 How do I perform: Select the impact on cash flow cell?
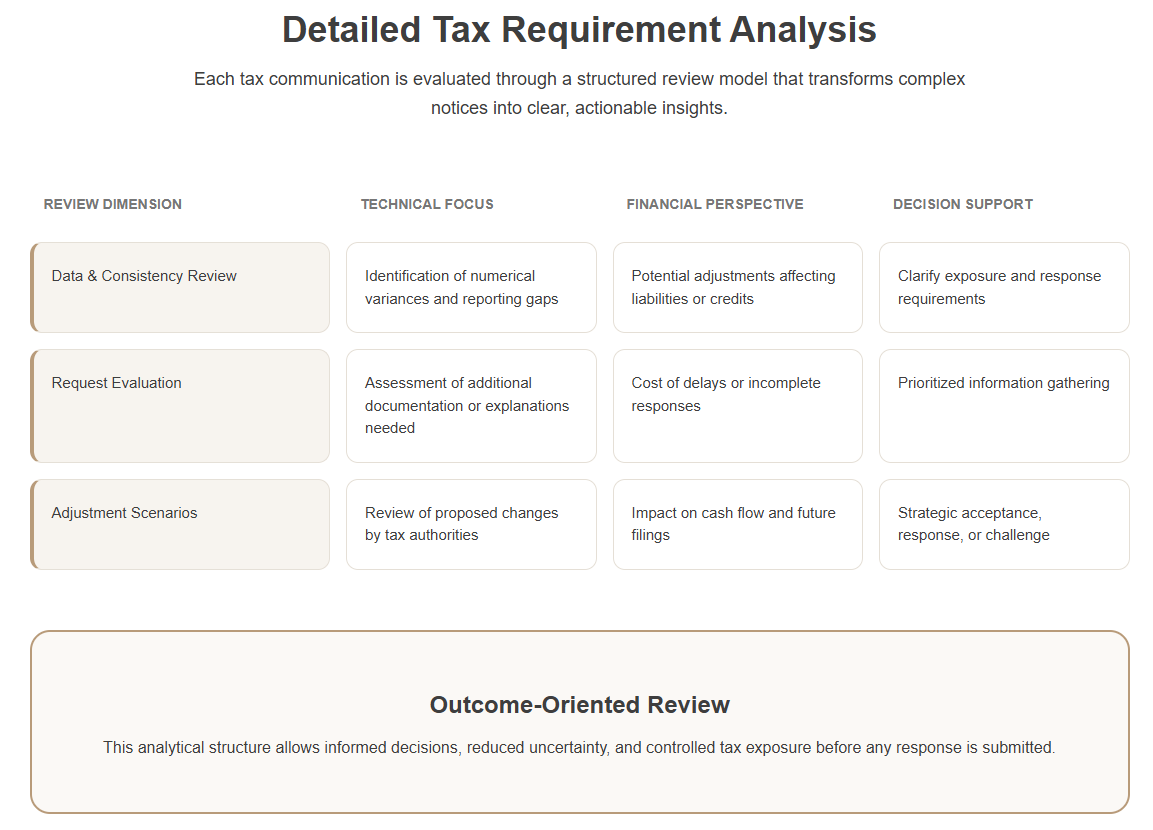(x=737, y=524)
